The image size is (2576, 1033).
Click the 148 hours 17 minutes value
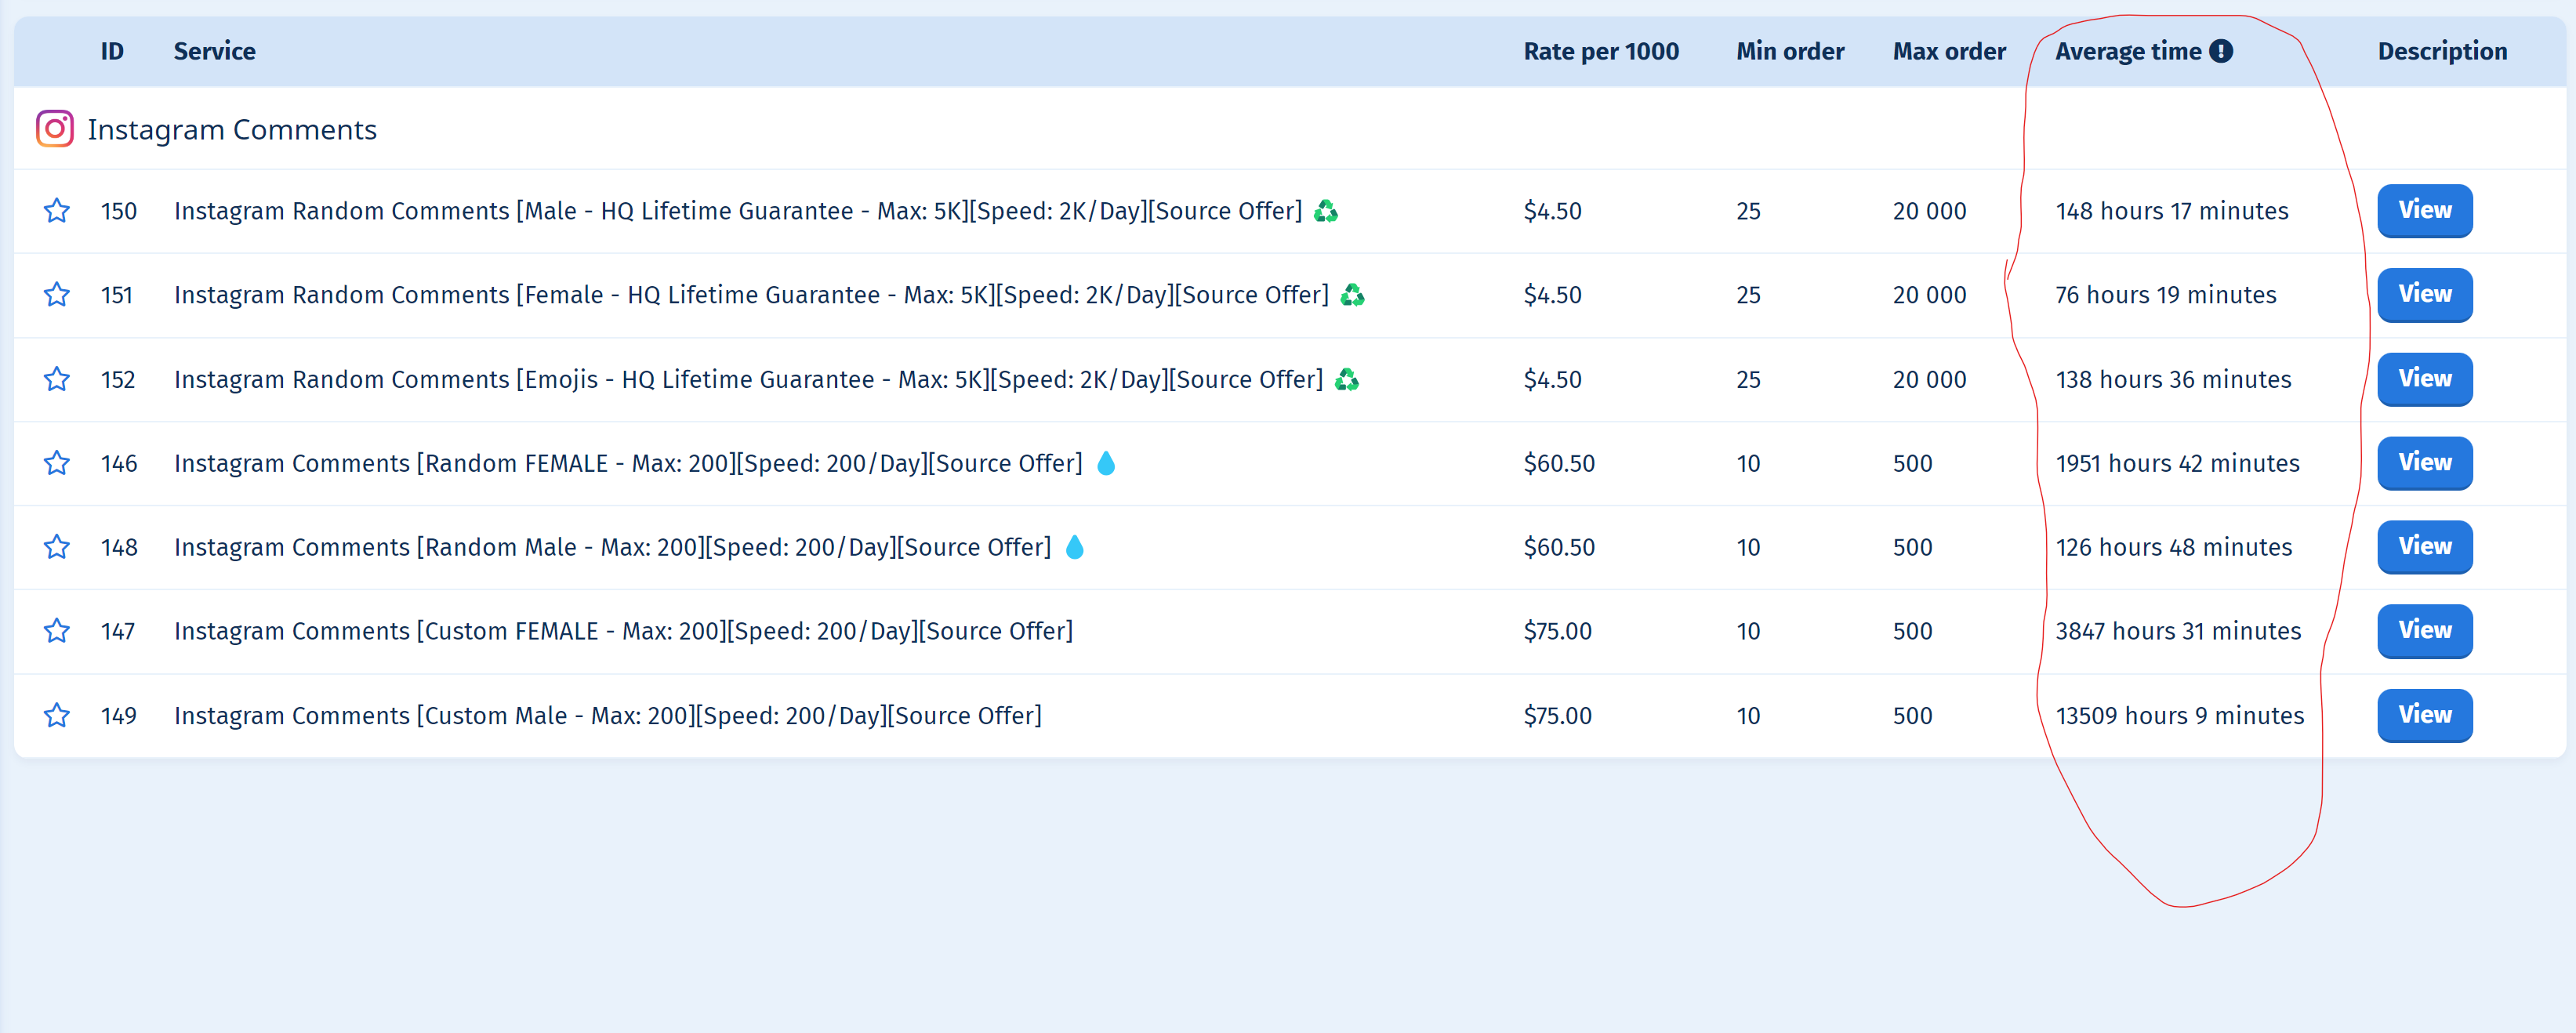pos(2172,211)
